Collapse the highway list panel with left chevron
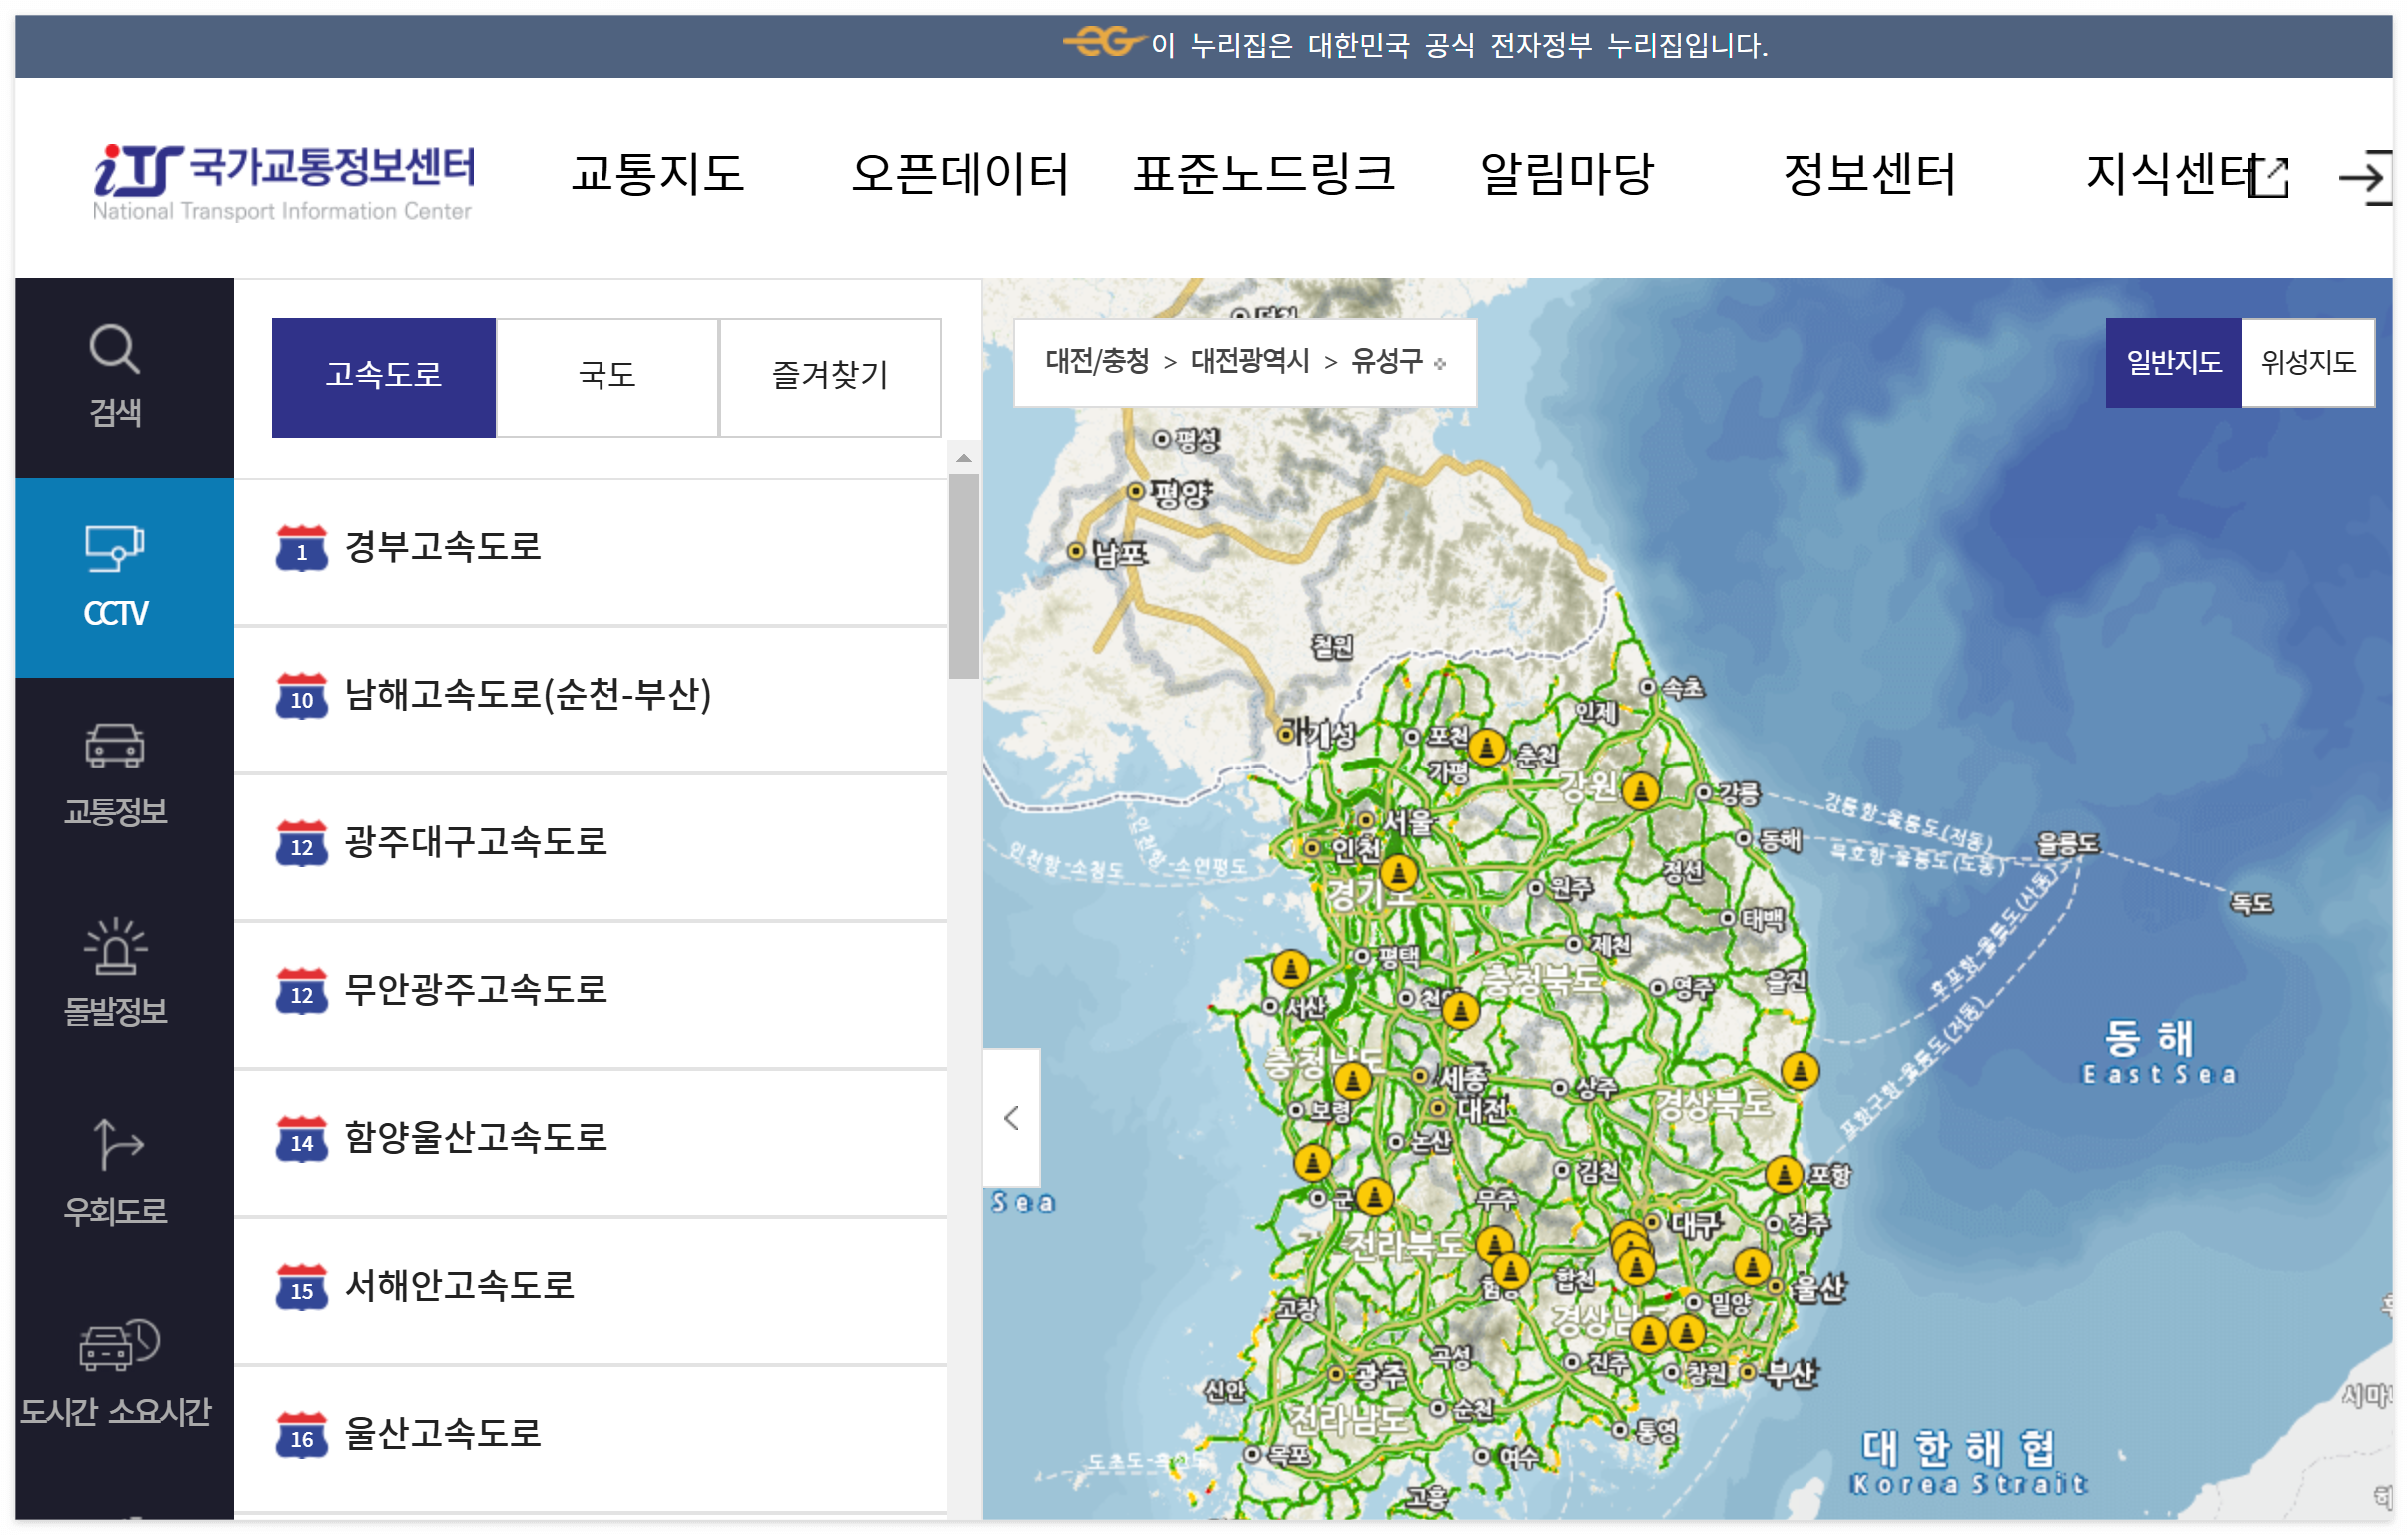The height and width of the screenshot is (1535, 2408). [x=1014, y=1117]
